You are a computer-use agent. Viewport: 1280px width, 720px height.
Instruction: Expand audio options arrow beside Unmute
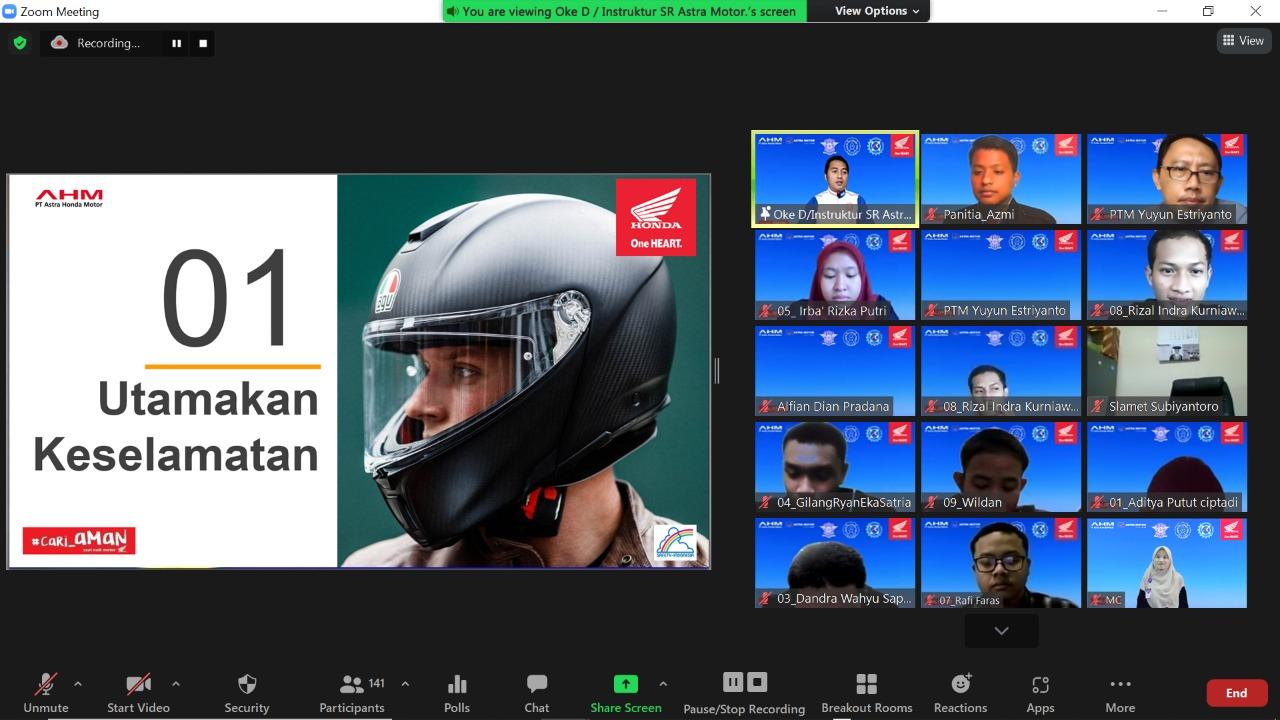point(78,684)
